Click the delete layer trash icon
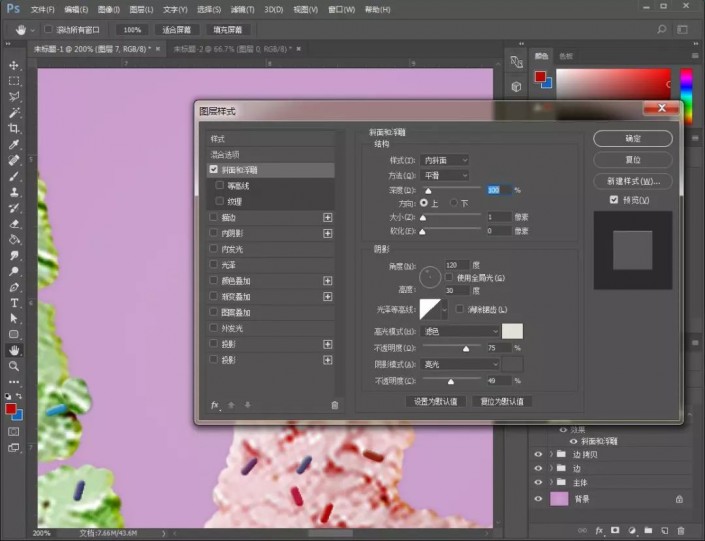The width and height of the screenshot is (705, 541). (681, 531)
